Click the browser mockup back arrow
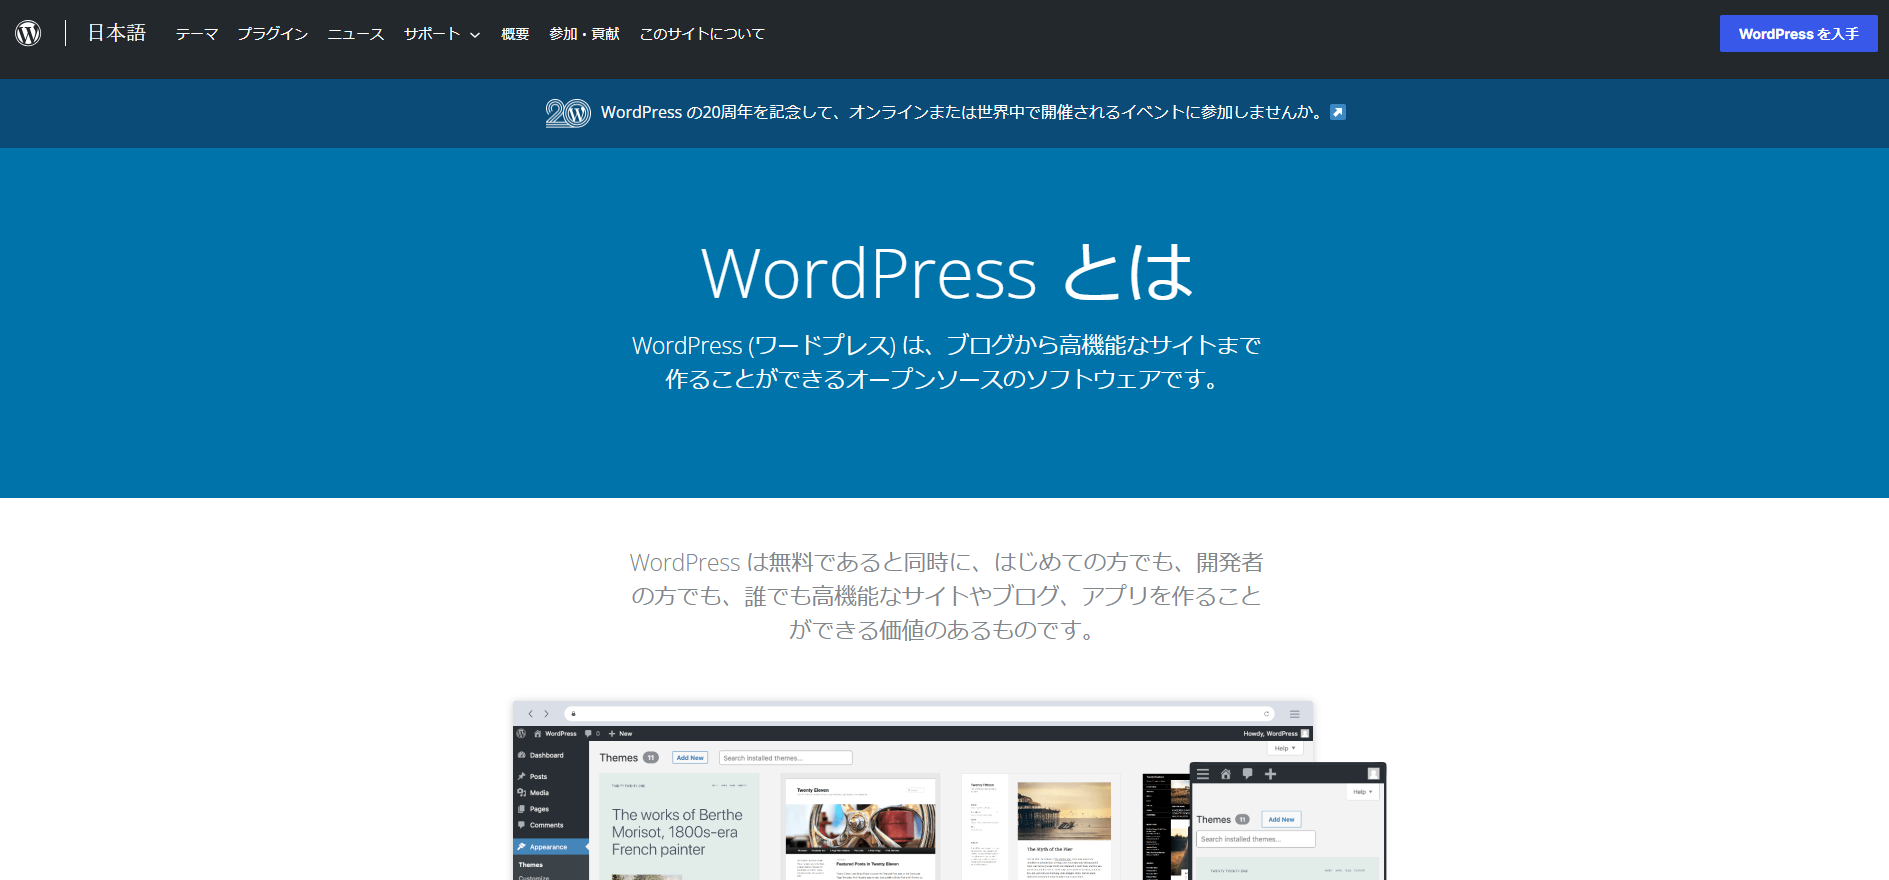The height and width of the screenshot is (880, 1889). (530, 714)
